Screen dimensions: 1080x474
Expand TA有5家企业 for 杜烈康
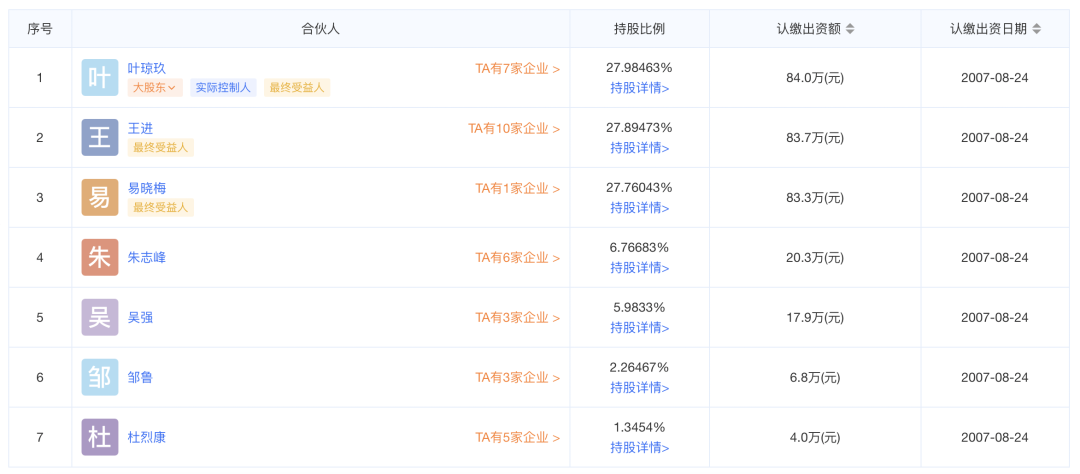pyautogui.click(x=518, y=437)
